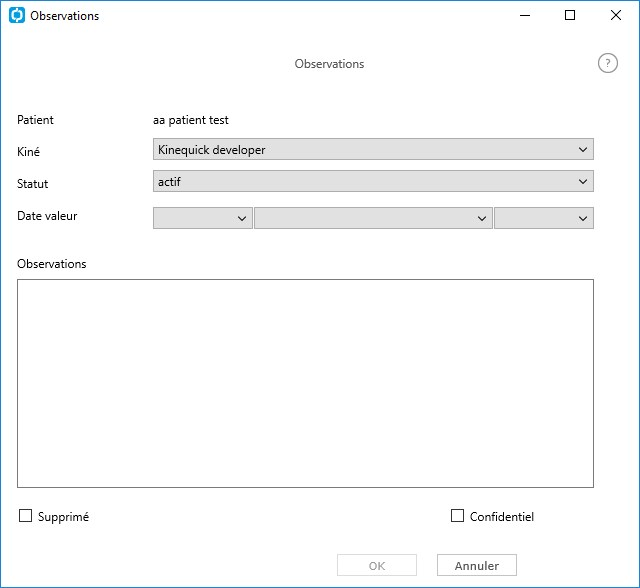The width and height of the screenshot is (640, 588).
Task: Open the last Date valeur year dropdown
Action: (544, 218)
